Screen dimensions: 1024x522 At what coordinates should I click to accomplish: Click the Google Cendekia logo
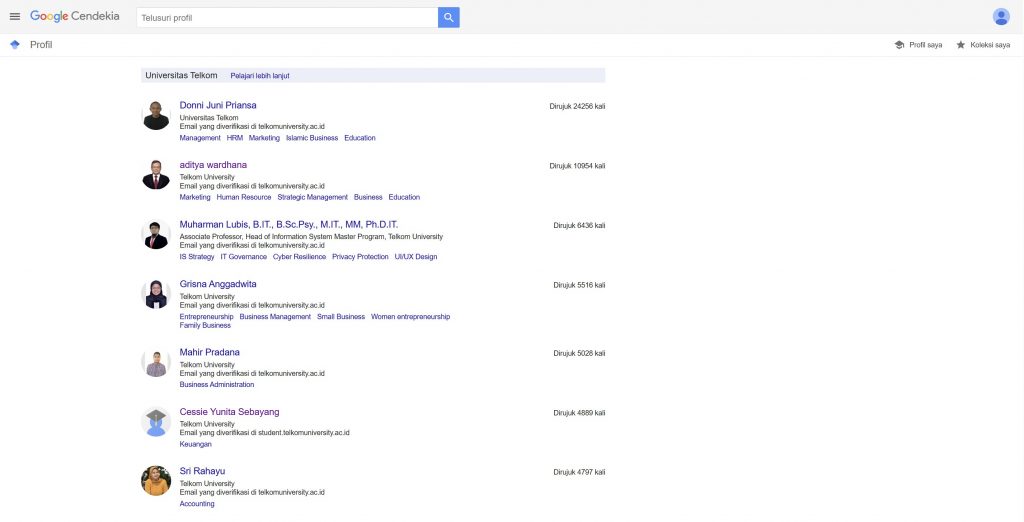click(74, 16)
